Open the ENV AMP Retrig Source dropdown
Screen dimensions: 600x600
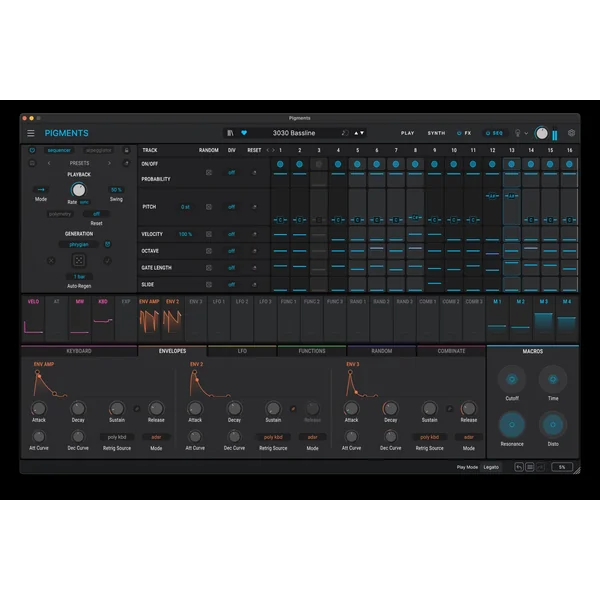117,437
